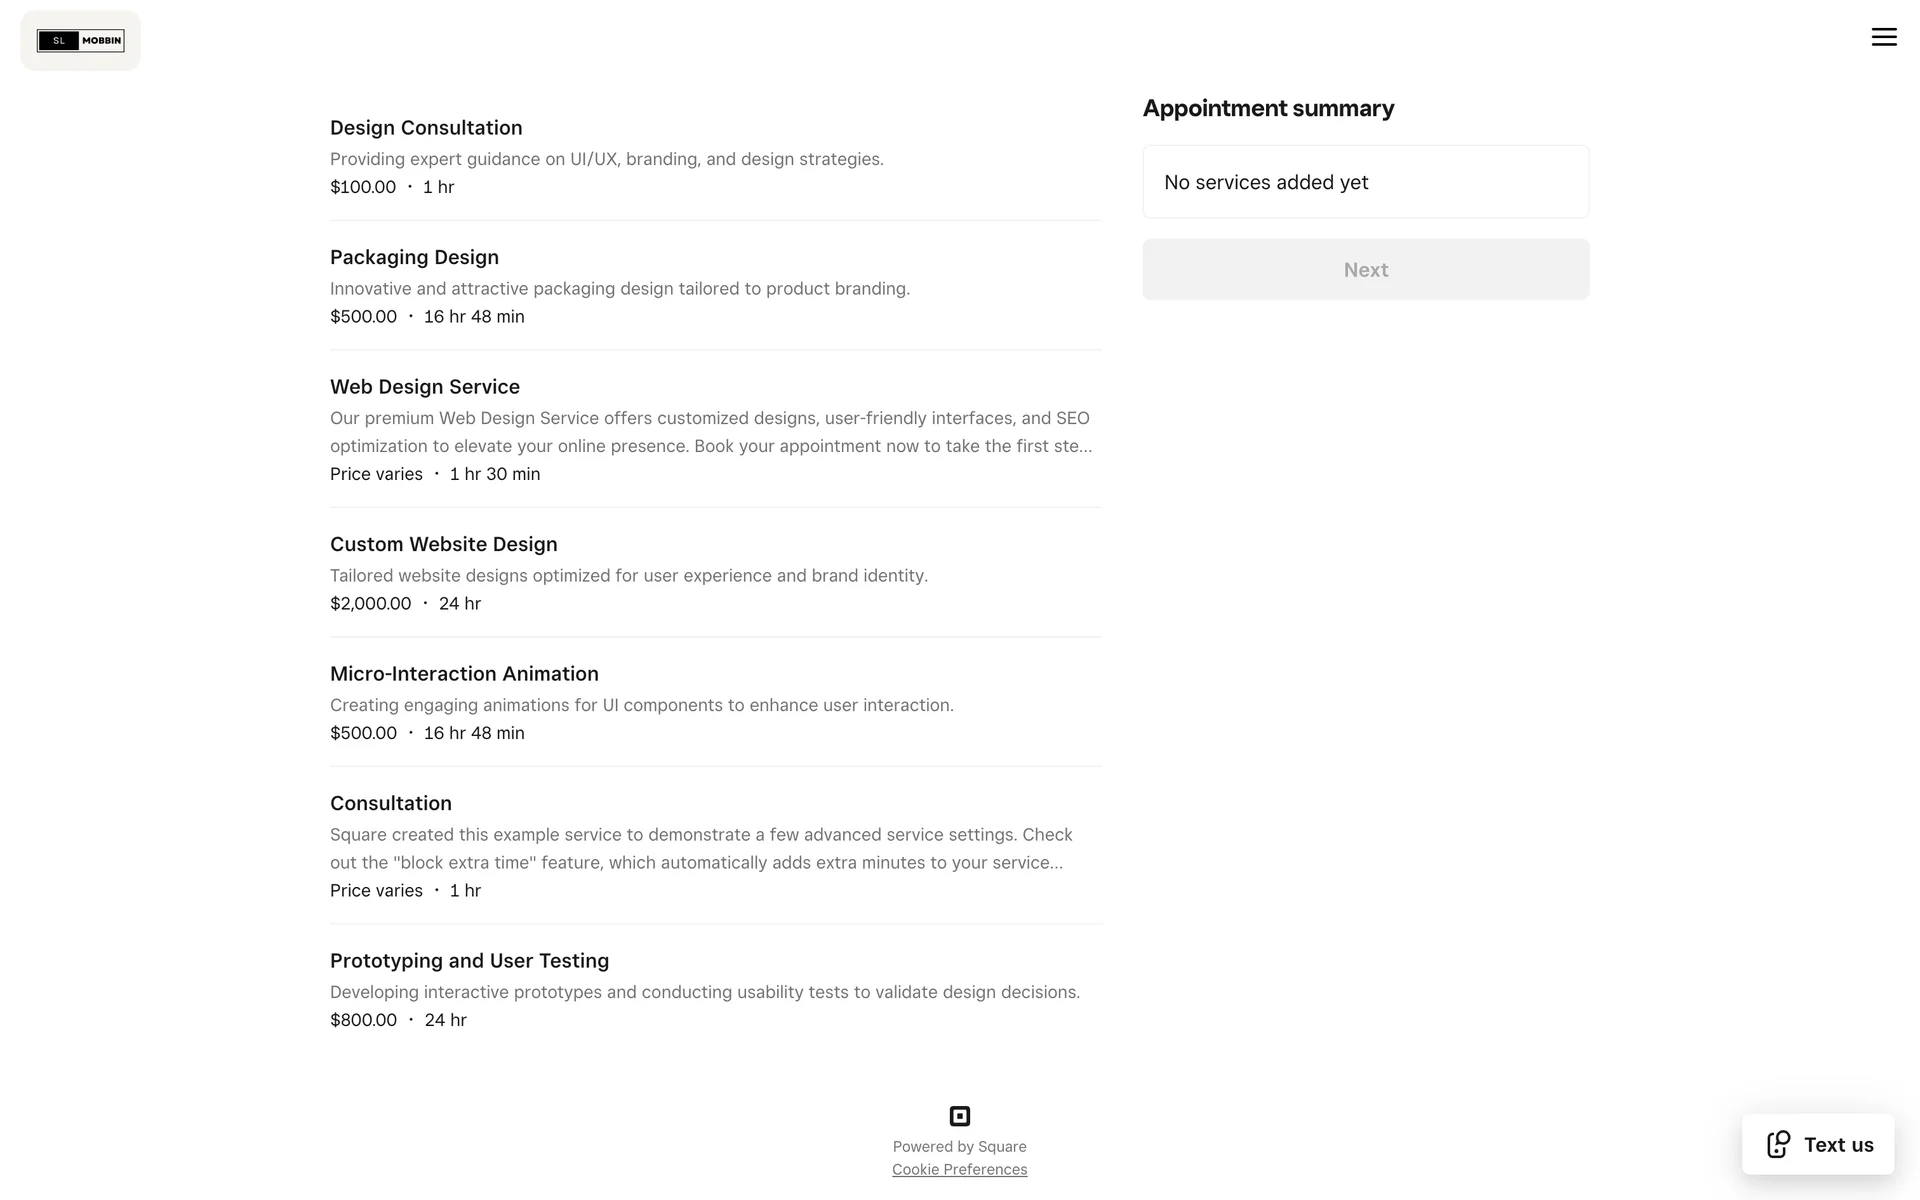Choose the Packaging Design service
Image resolution: width=1920 pixels, height=1200 pixels.
tap(414, 257)
